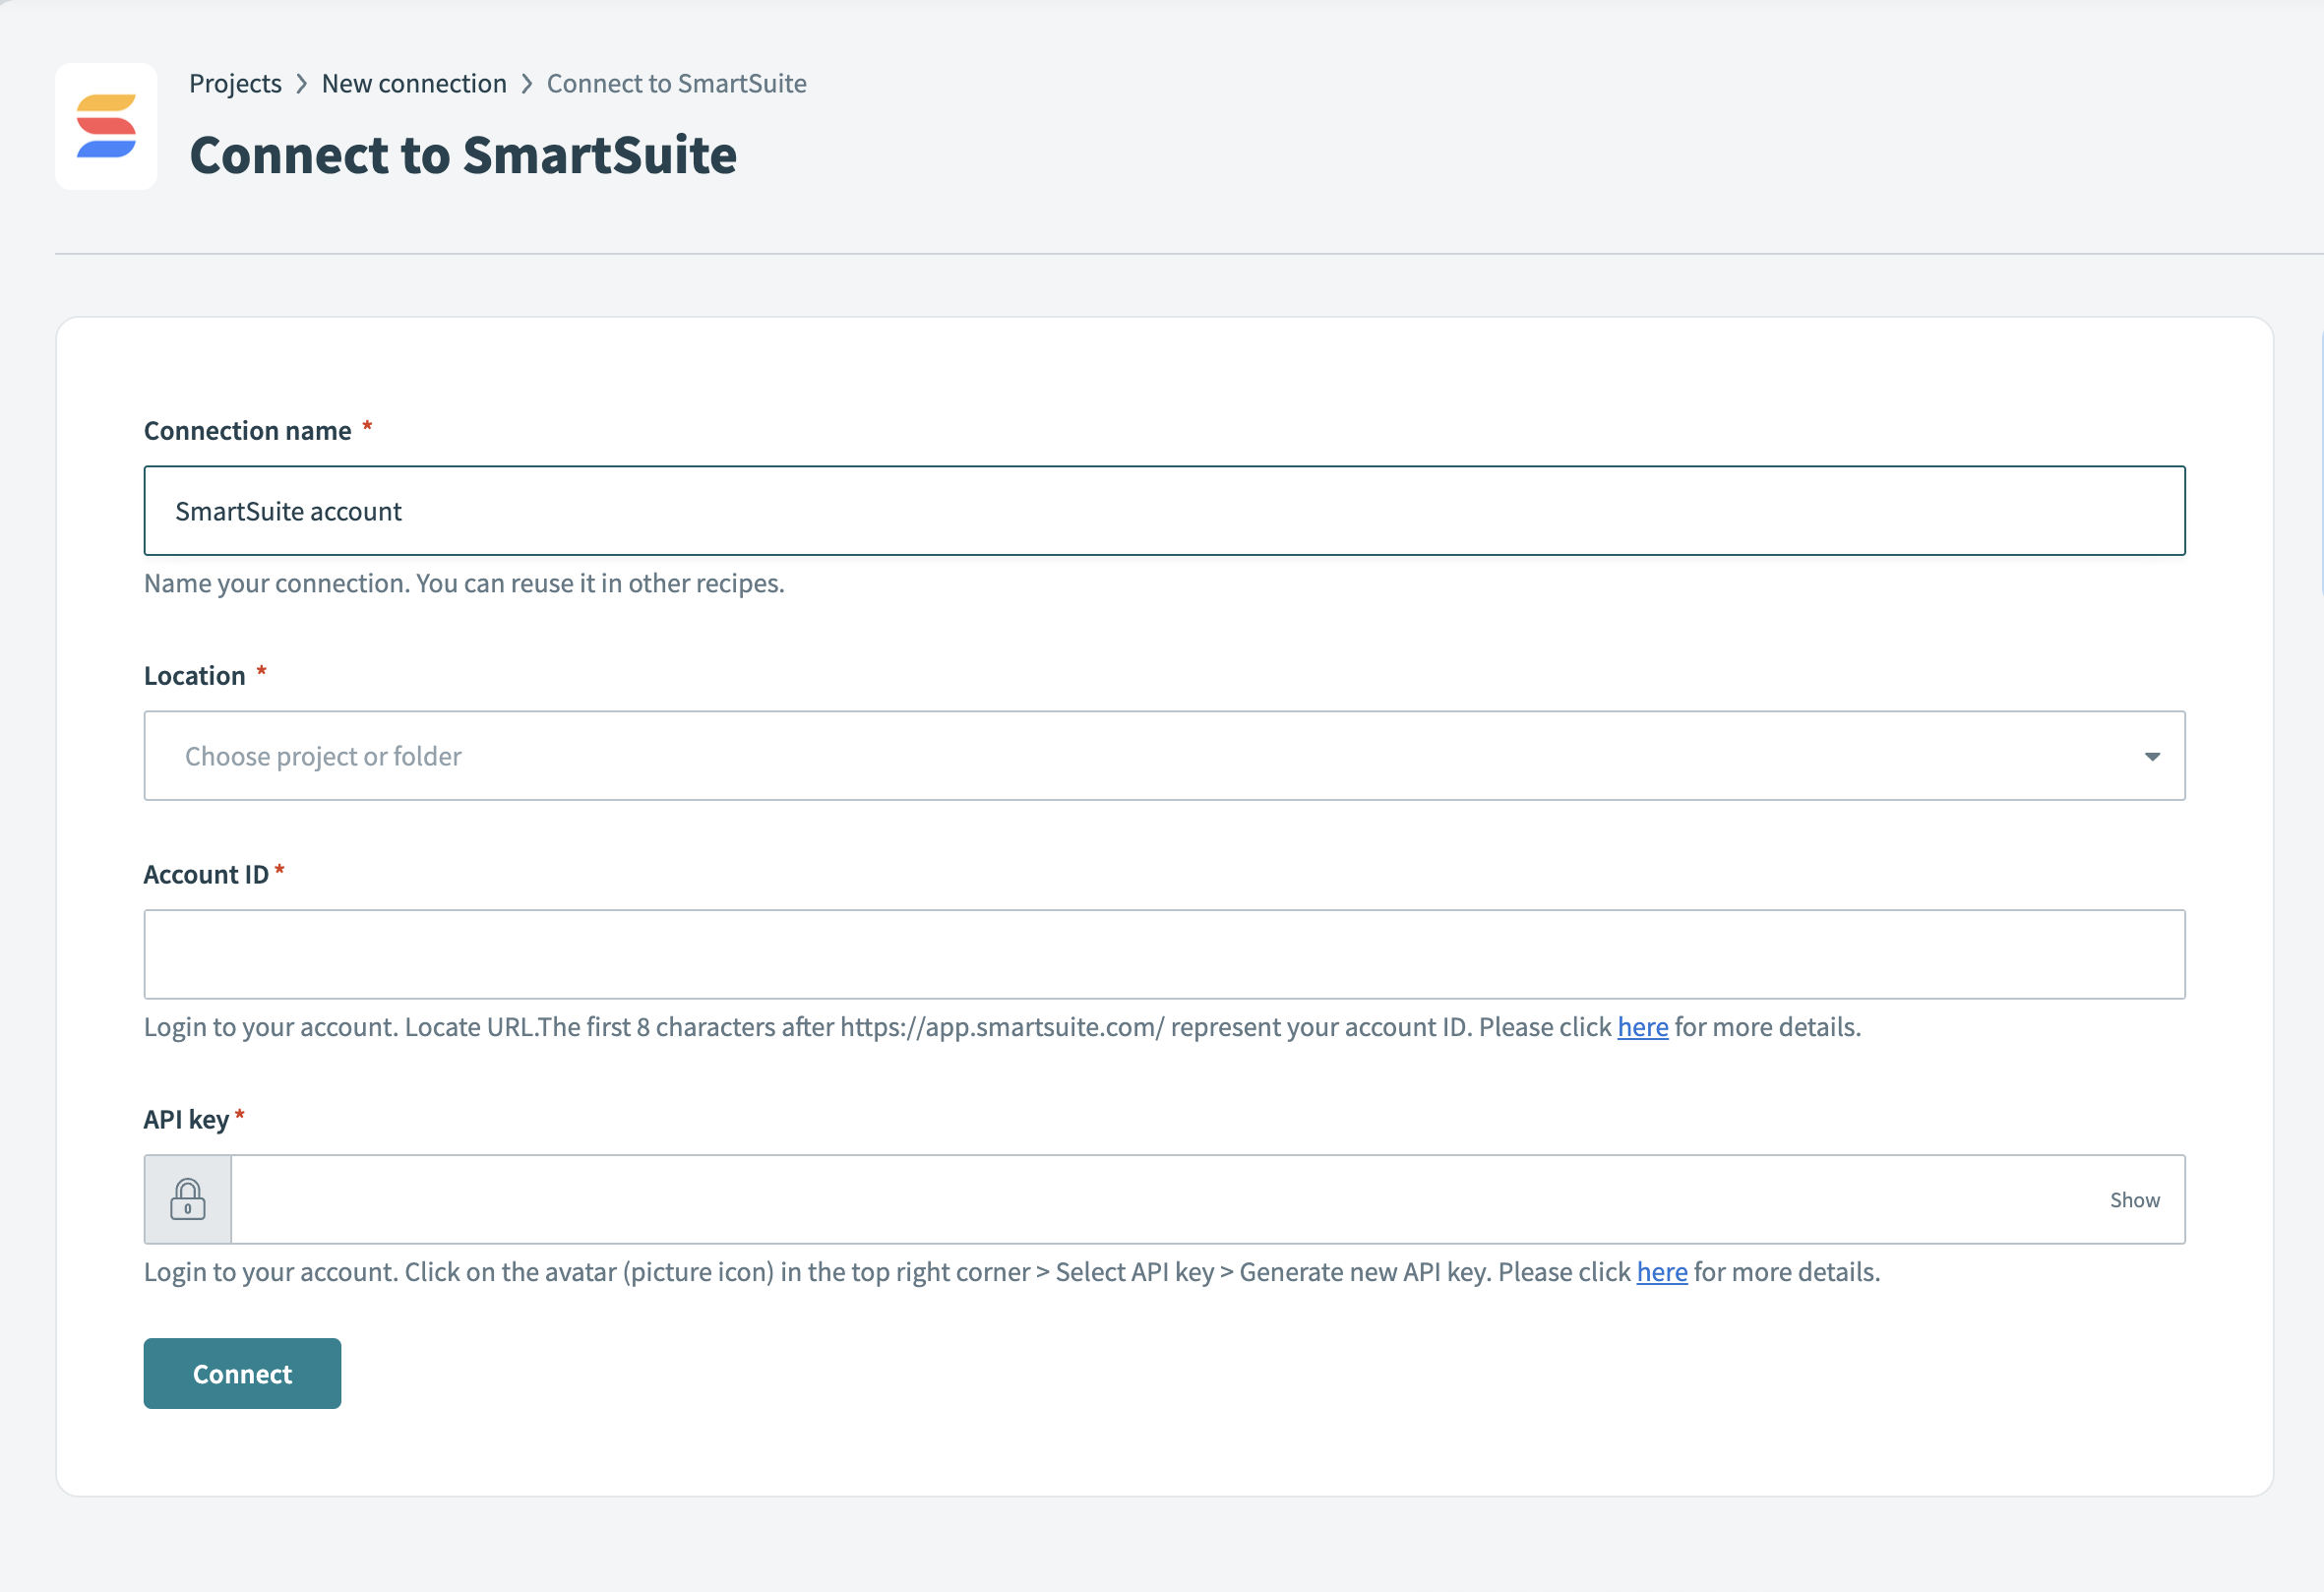Select Connect to SmartSuite breadcrumb

(x=676, y=84)
